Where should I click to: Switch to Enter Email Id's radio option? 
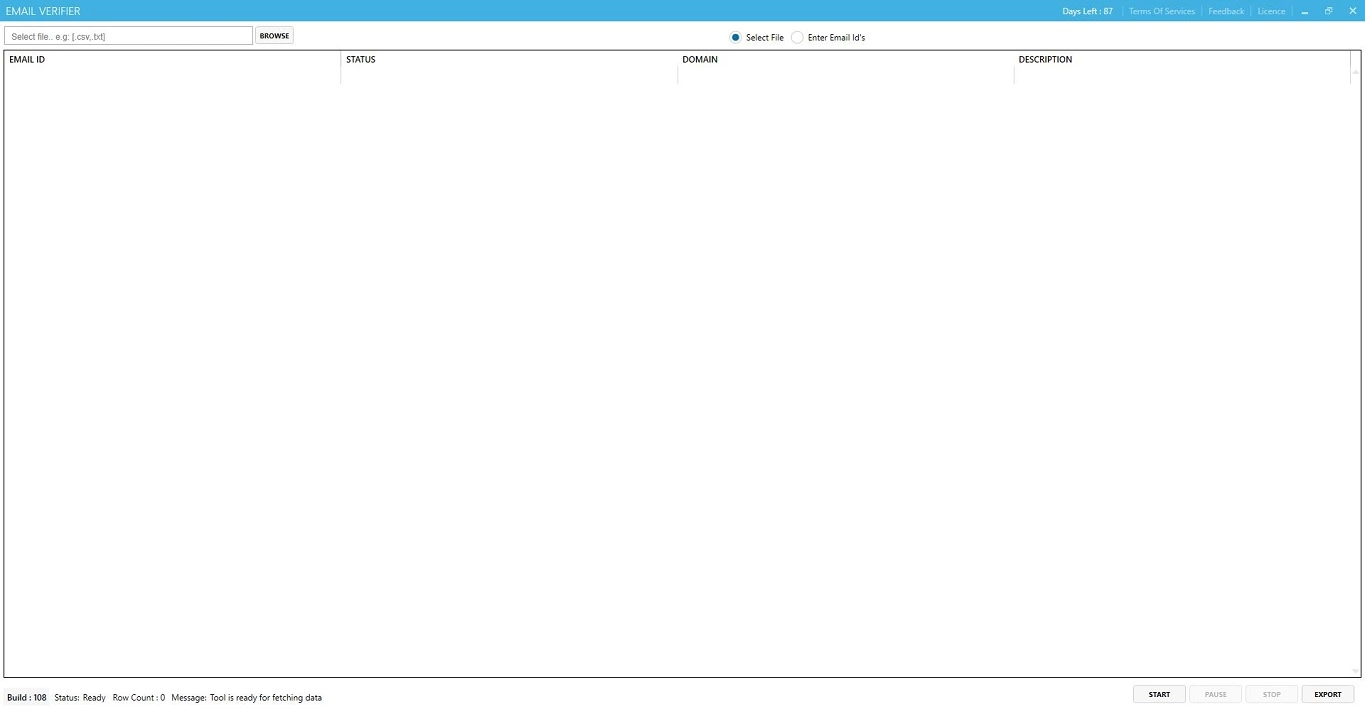coord(797,38)
